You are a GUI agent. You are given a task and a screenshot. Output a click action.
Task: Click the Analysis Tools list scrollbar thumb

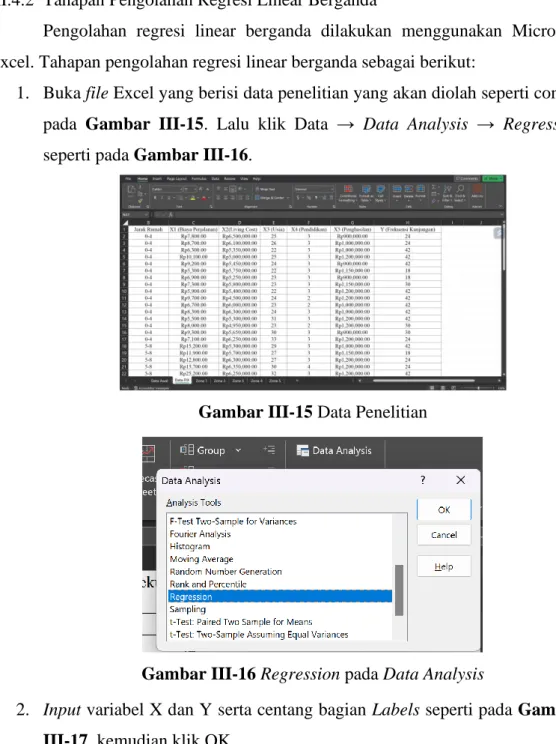click(399, 590)
